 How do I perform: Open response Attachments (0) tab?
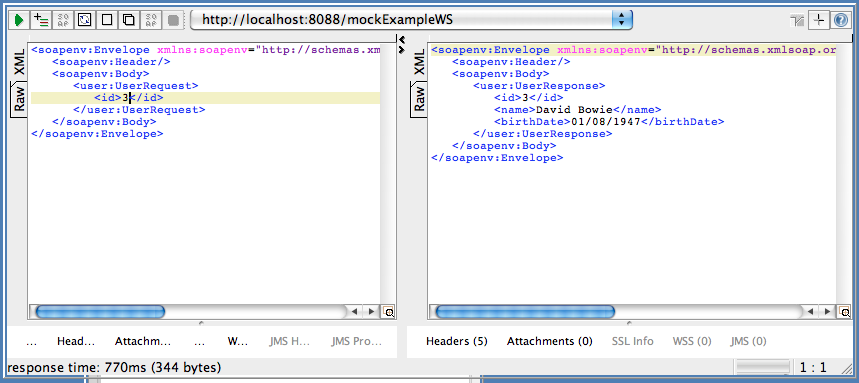click(549, 341)
